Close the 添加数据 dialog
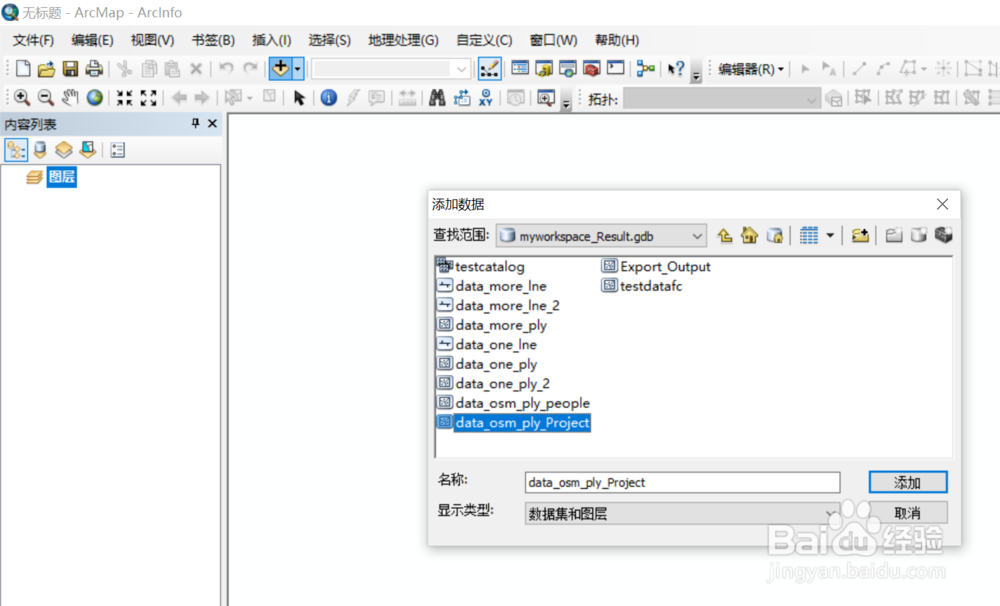The height and width of the screenshot is (606, 1000). [x=942, y=204]
